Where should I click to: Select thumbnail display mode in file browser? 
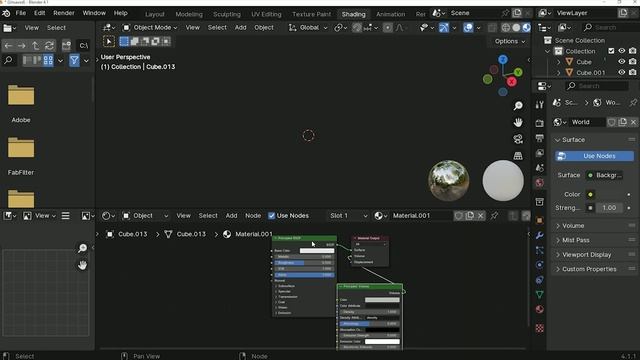pyautogui.click(x=48, y=60)
